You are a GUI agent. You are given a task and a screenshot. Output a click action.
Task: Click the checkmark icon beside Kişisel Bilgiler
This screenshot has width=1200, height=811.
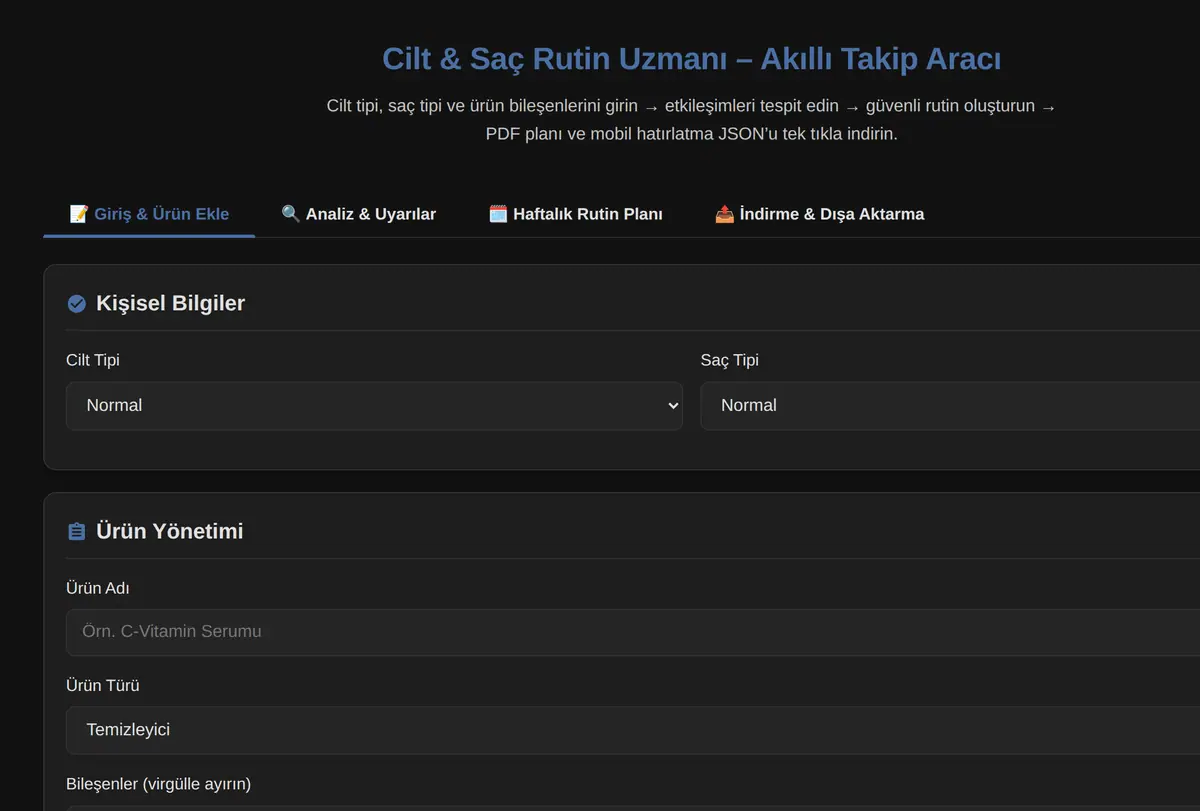(x=76, y=304)
